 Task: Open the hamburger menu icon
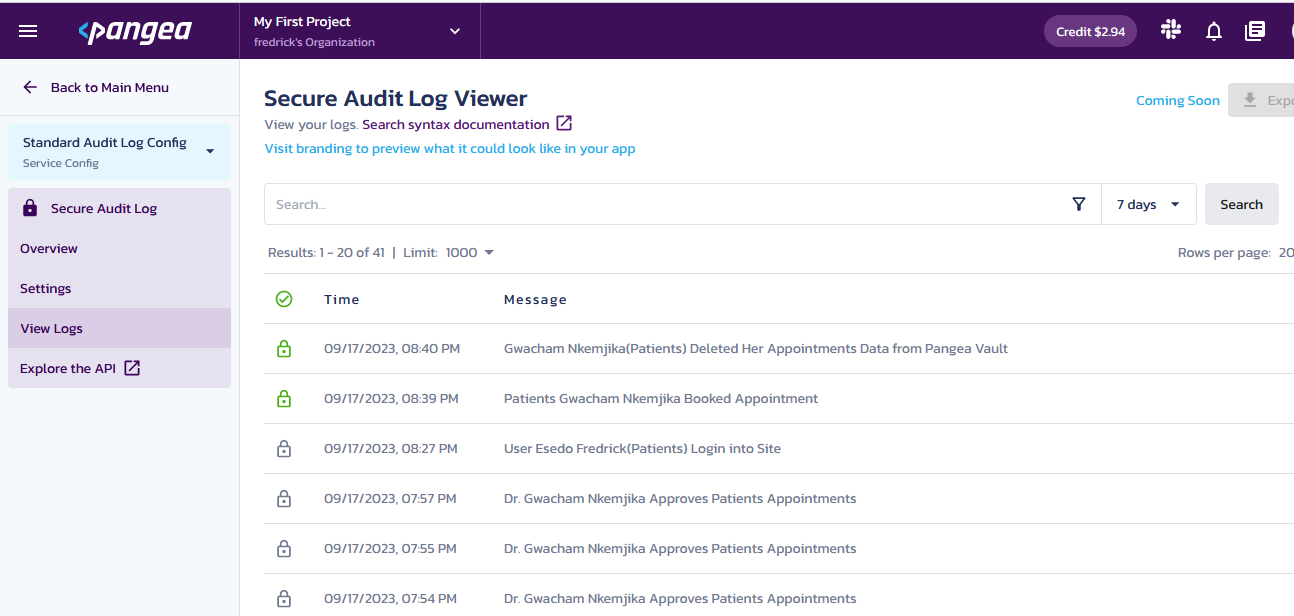click(28, 31)
